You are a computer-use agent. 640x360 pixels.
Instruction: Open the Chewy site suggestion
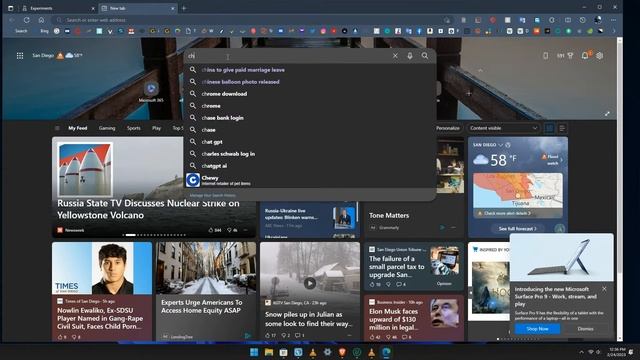[310, 180]
